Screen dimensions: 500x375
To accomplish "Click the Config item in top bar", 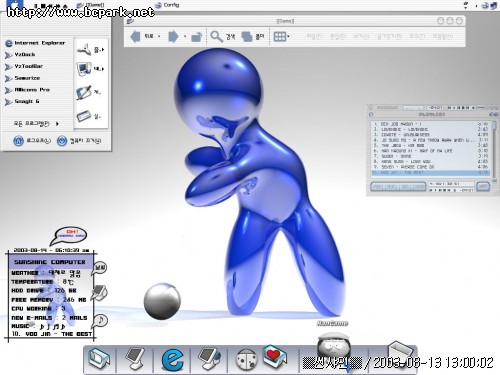I will tap(168, 5).
